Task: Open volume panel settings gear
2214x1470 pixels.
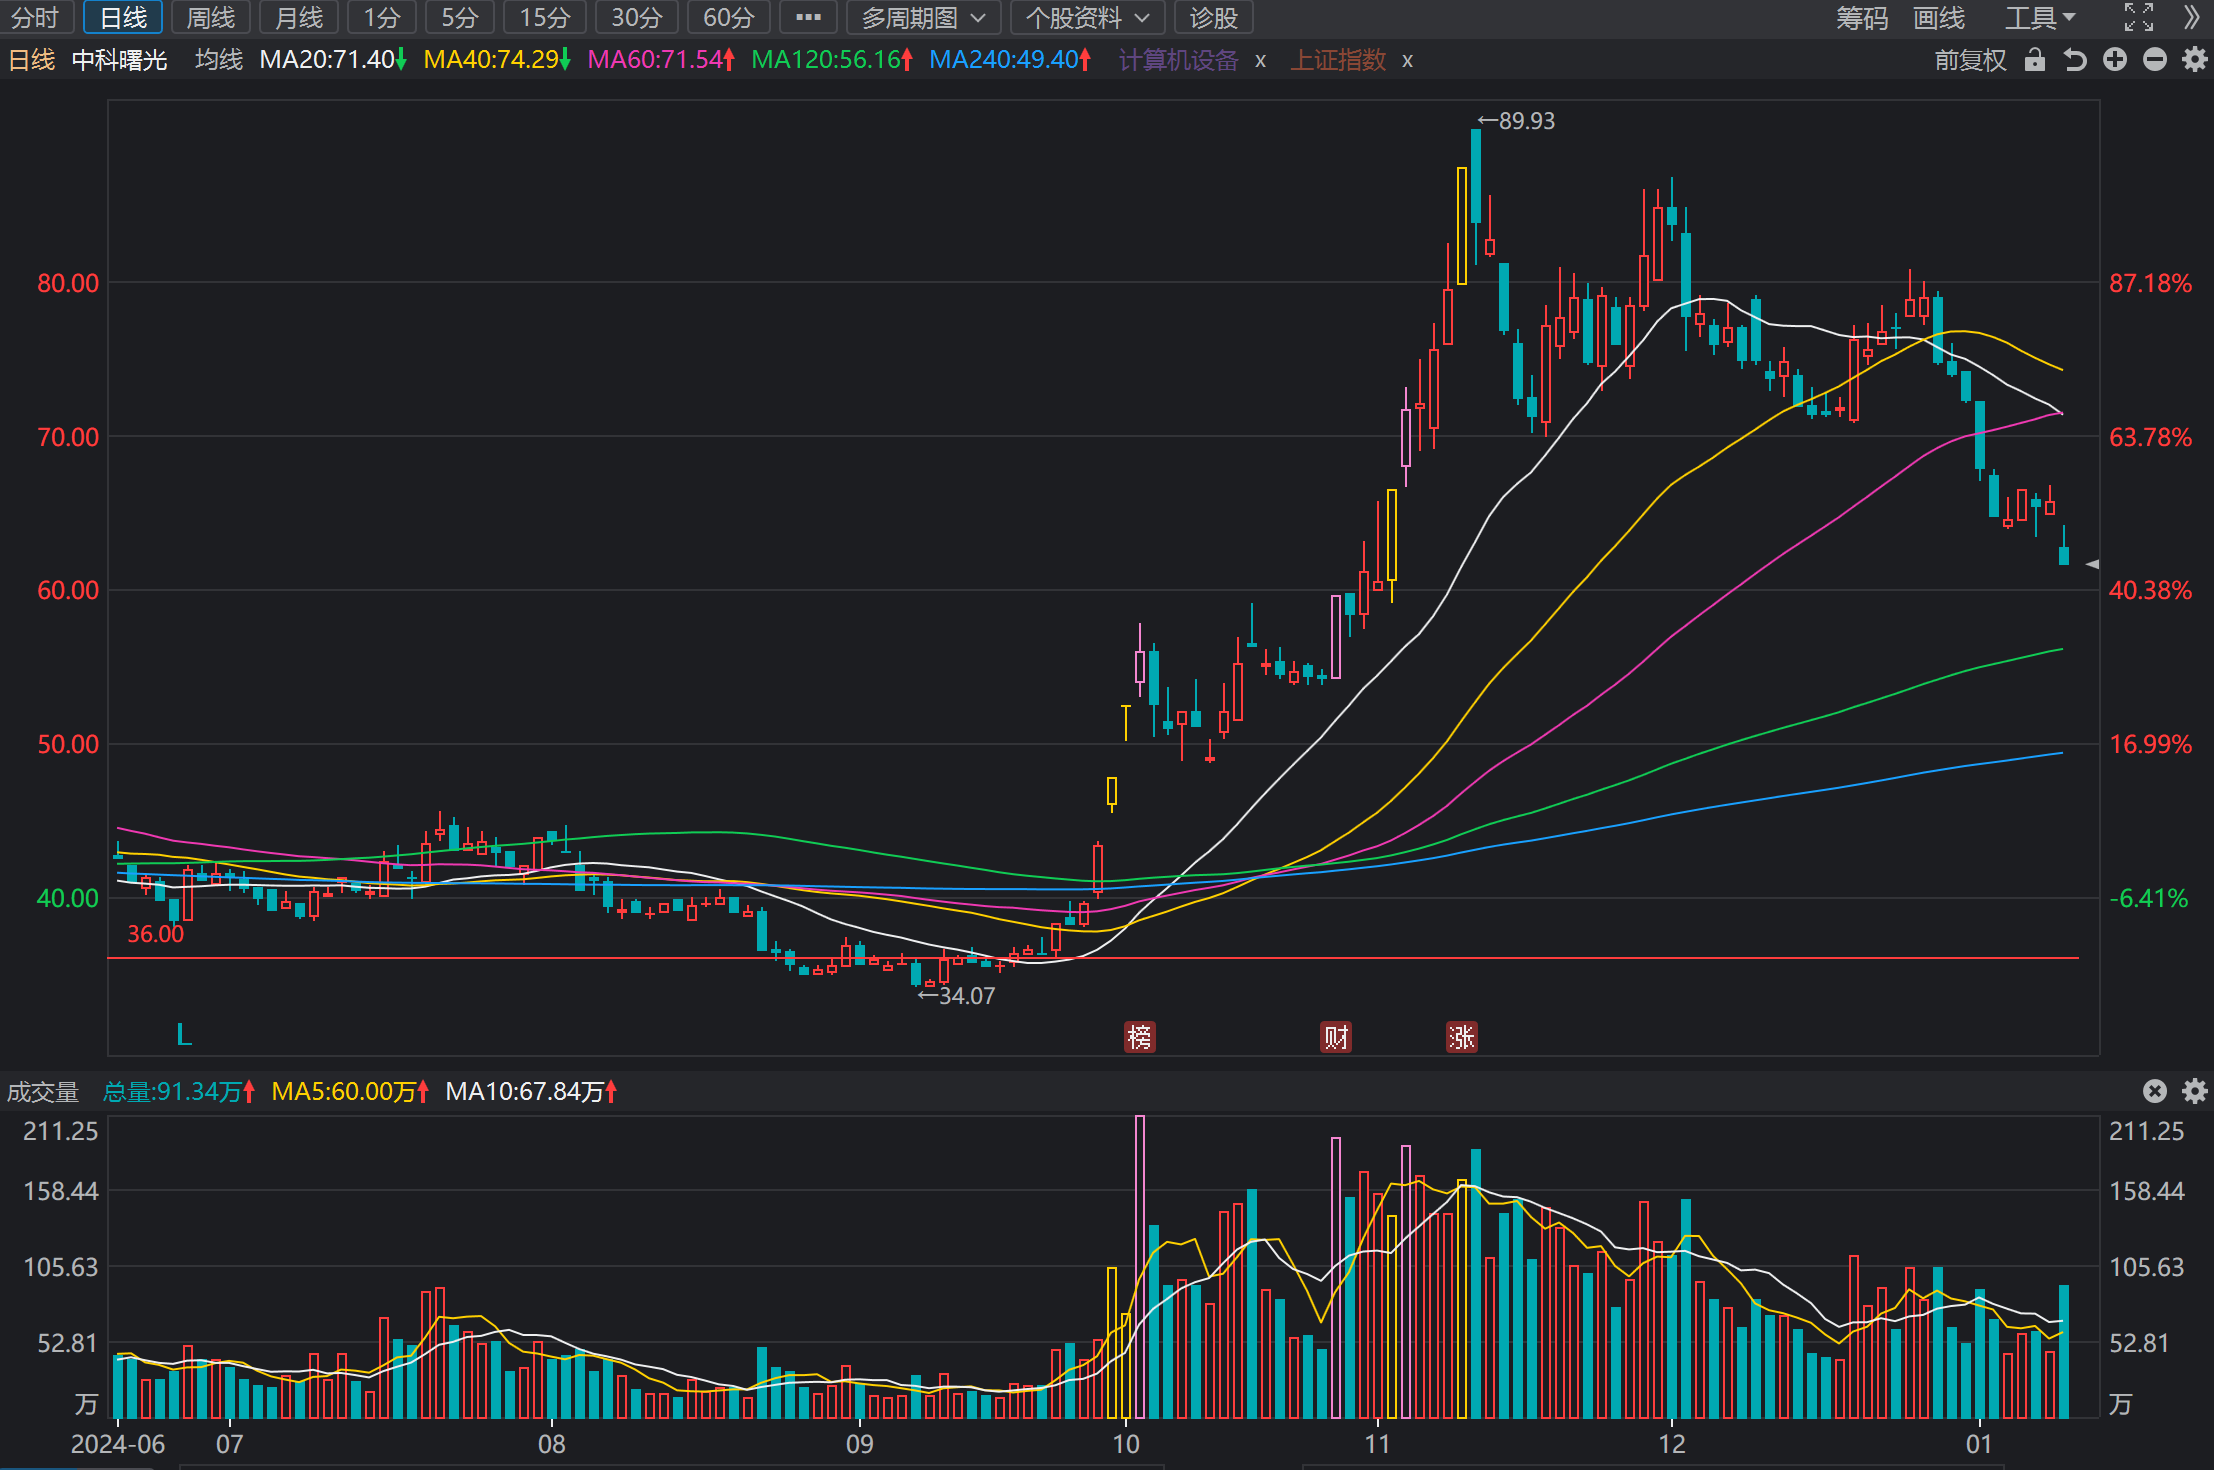Action: (2195, 1091)
